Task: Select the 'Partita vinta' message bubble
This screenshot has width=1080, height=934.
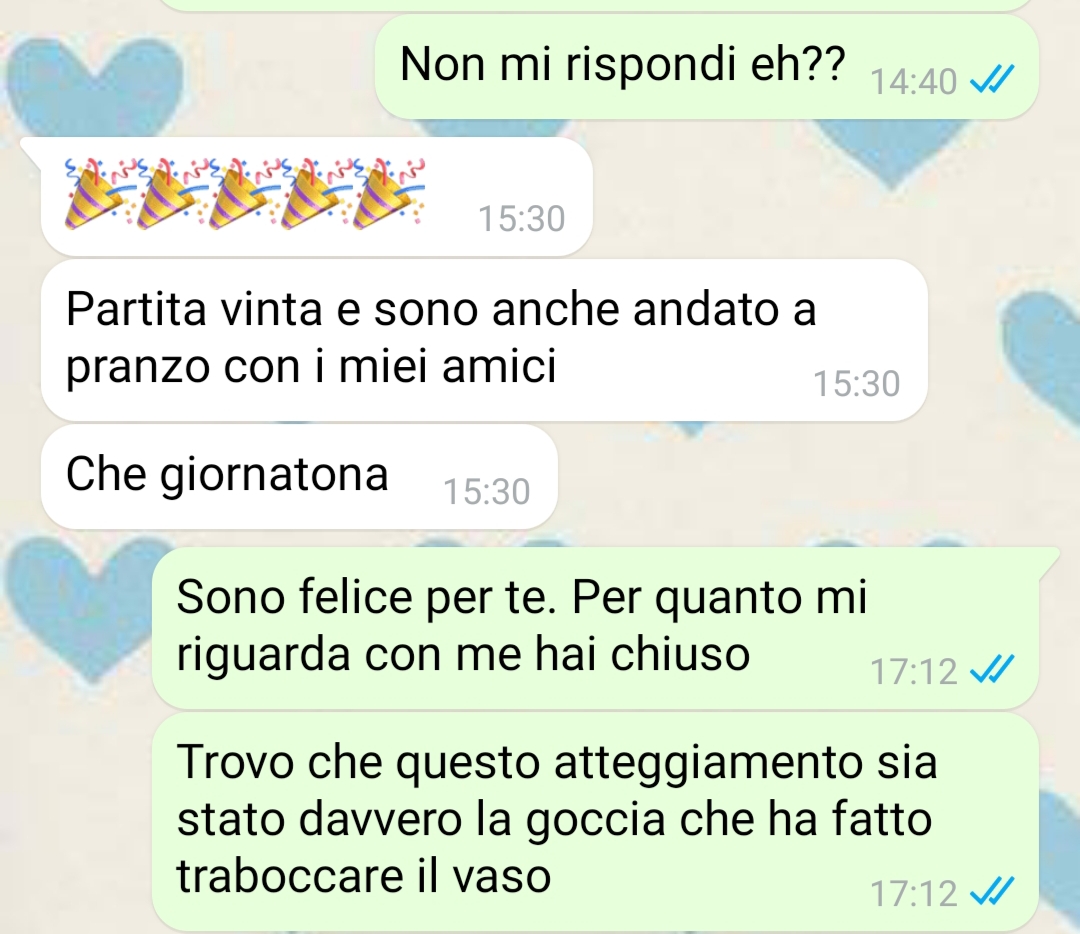Action: [484, 340]
